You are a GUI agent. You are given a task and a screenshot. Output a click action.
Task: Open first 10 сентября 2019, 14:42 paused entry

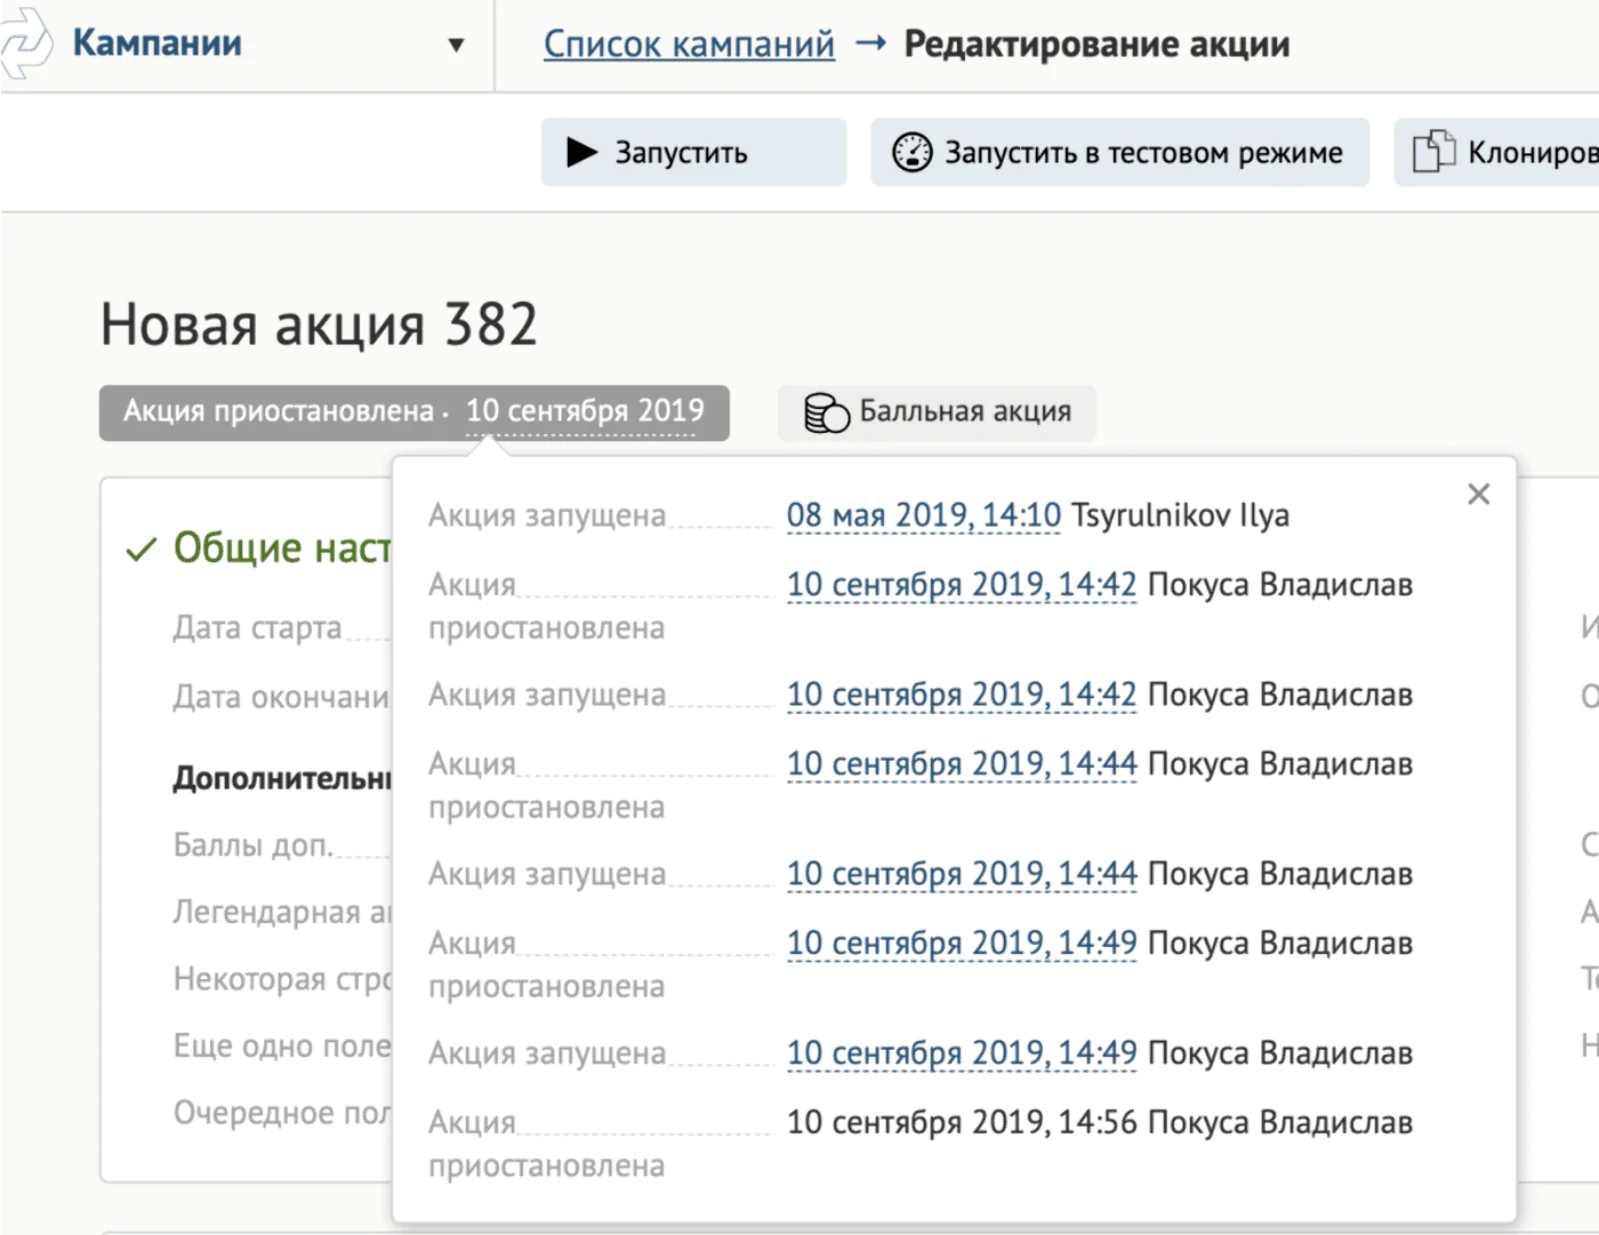click(961, 584)
